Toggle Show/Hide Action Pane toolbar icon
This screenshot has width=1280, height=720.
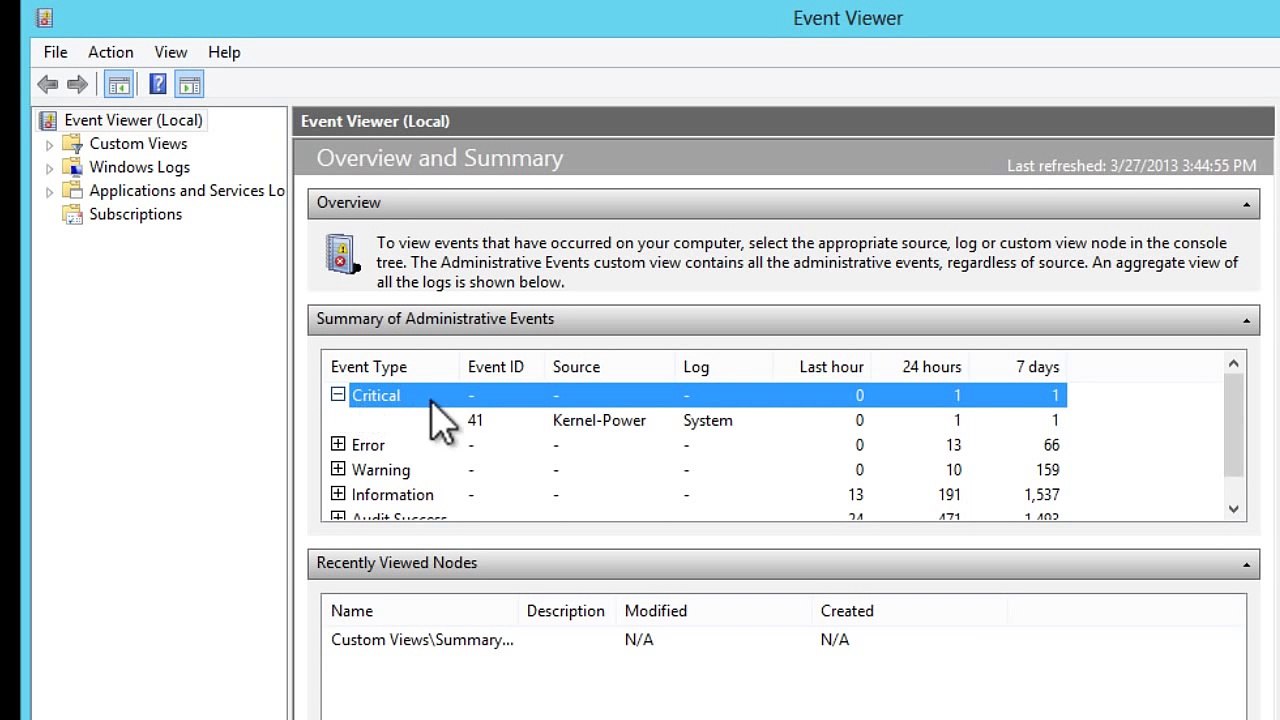189,85
